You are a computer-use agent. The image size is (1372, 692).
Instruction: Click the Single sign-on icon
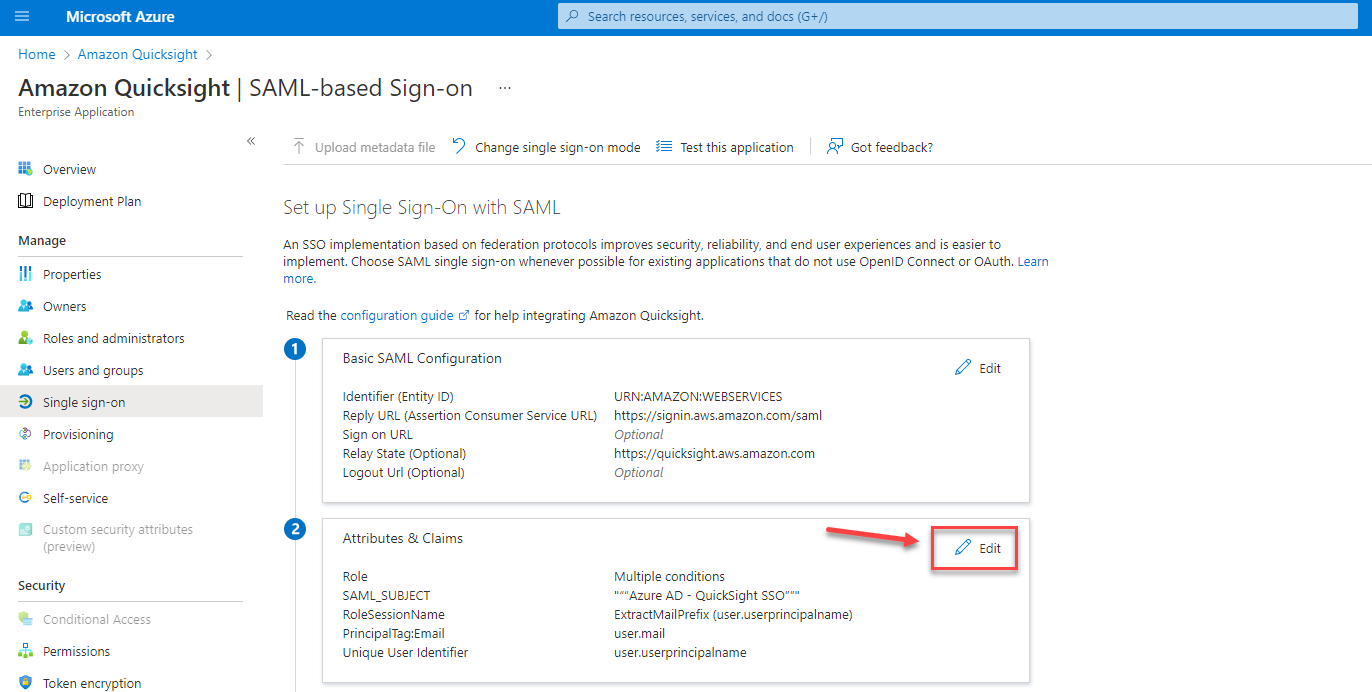26,402
